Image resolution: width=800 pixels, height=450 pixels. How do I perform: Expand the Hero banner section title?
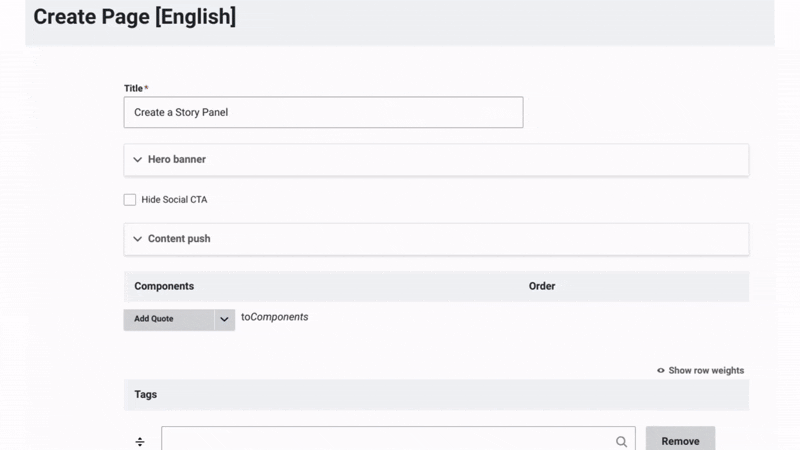click(x=177, y=160)
